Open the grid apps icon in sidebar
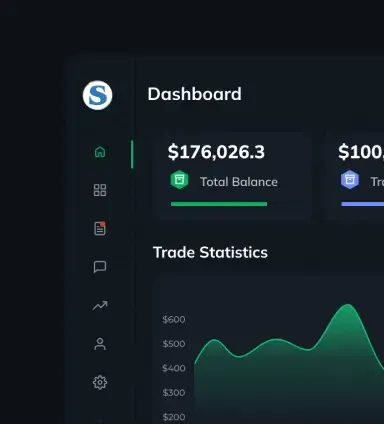Viewport: 384px width, 424px height. point(100,190)
